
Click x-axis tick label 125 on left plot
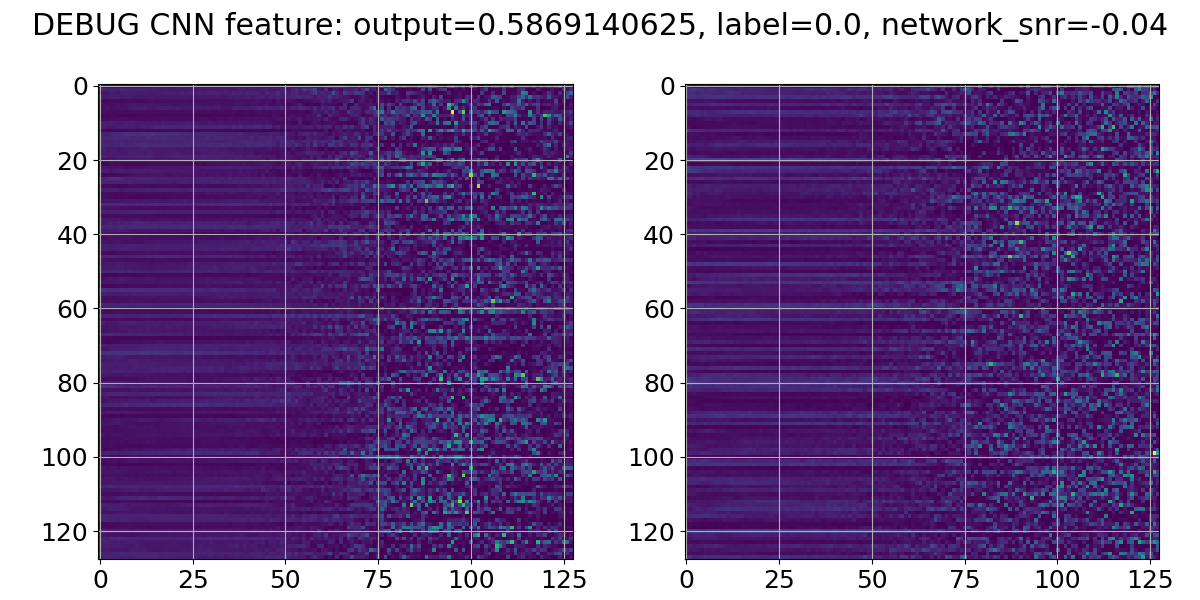564,579
